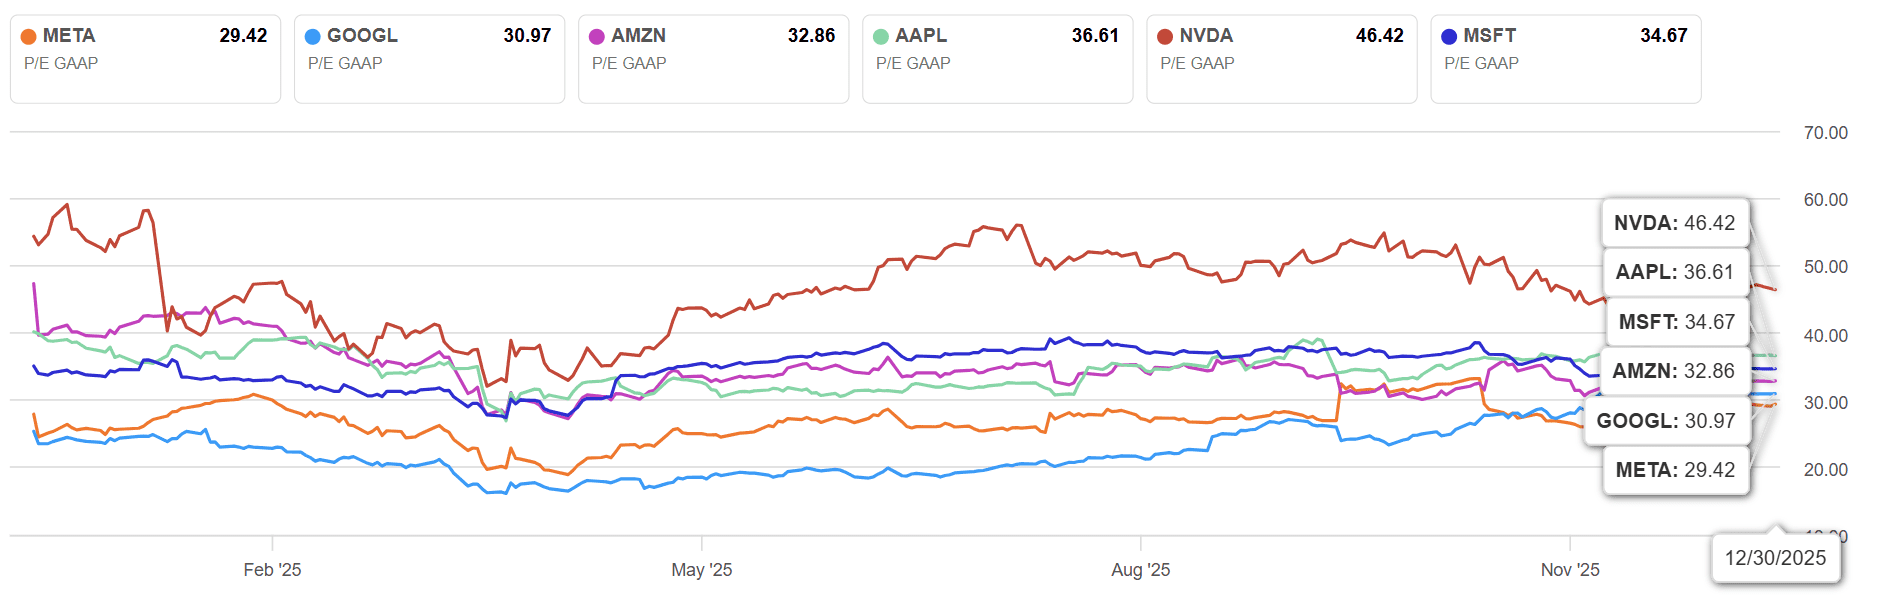Click the GOOGL: 30.97 chart tooltip
The width and height of the screenshot is (1879, 600).
pos(1666,421)
